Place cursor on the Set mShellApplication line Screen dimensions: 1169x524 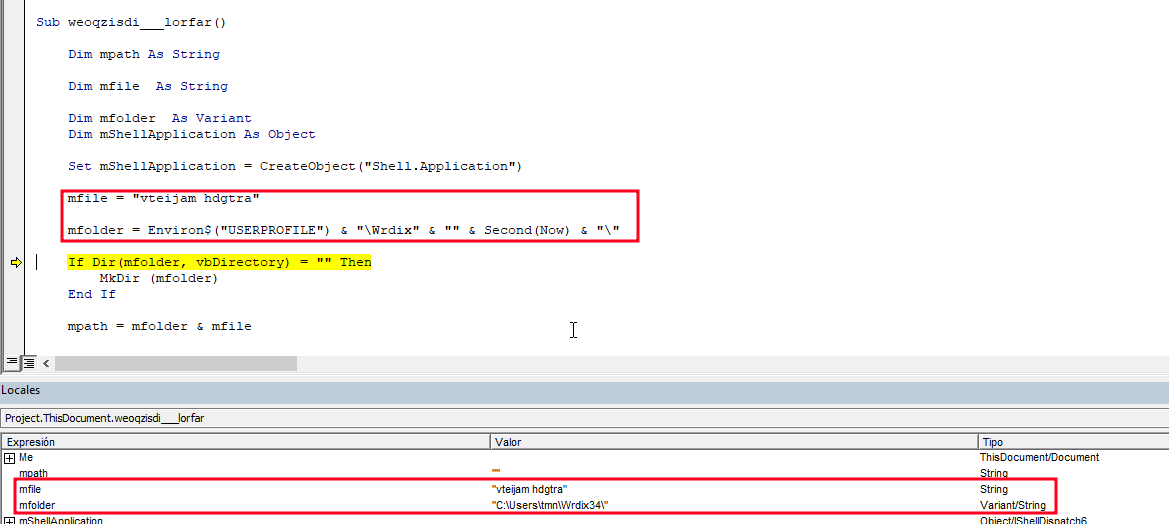click(295, 166)
